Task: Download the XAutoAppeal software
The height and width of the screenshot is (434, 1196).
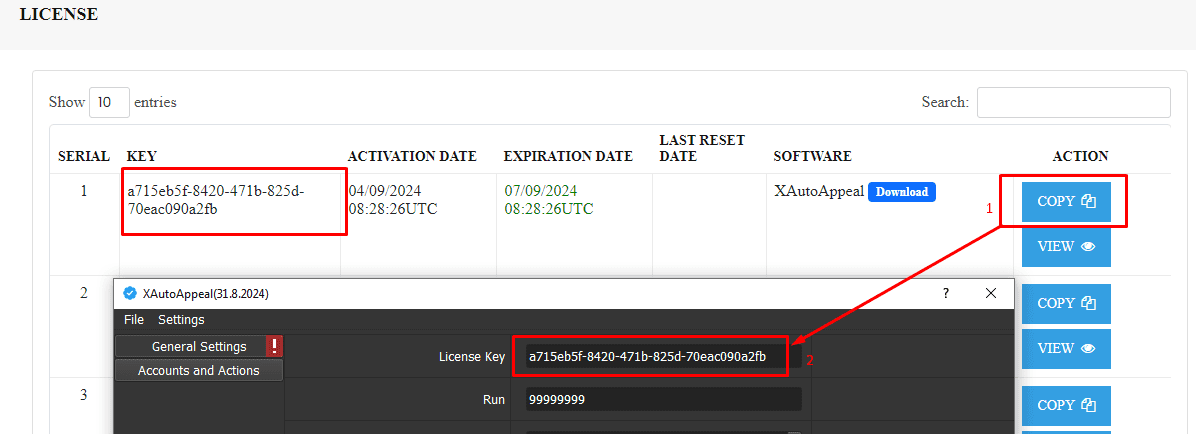Action: click(x=902, y=191)
